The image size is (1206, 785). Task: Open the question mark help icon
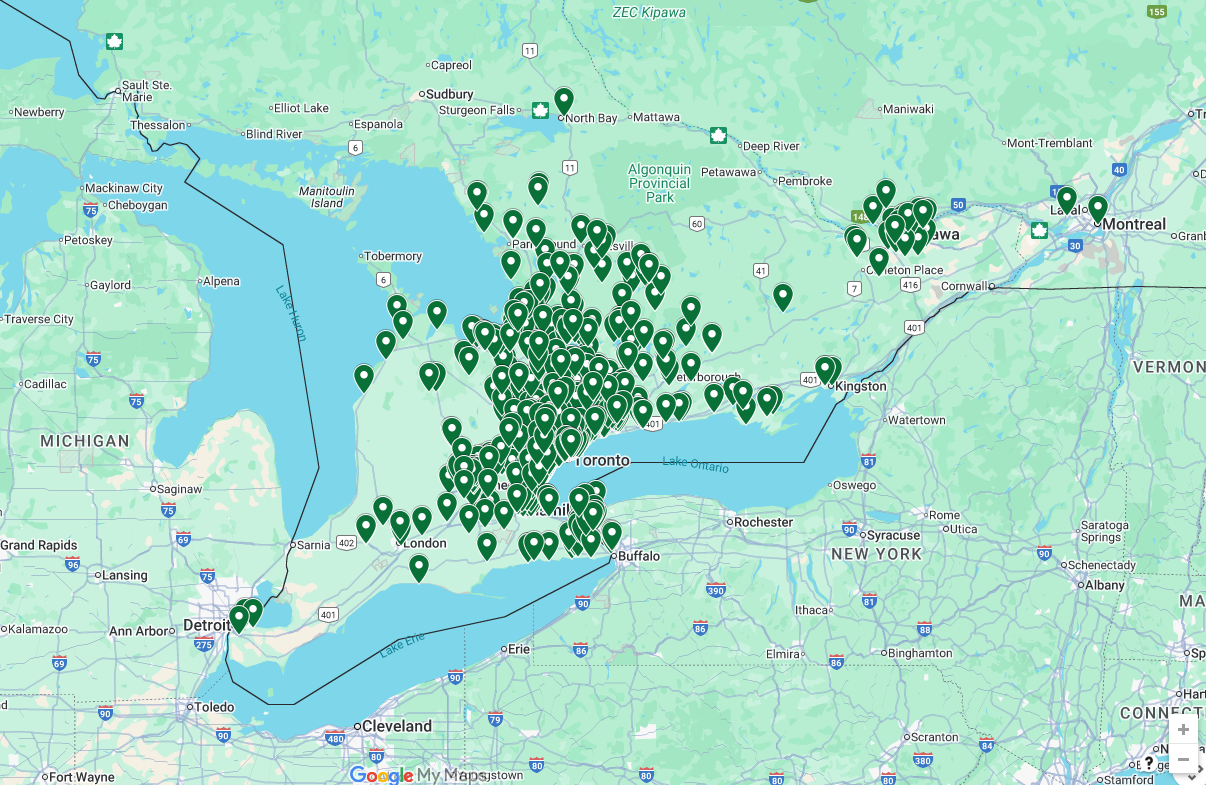coord(1148,763)
